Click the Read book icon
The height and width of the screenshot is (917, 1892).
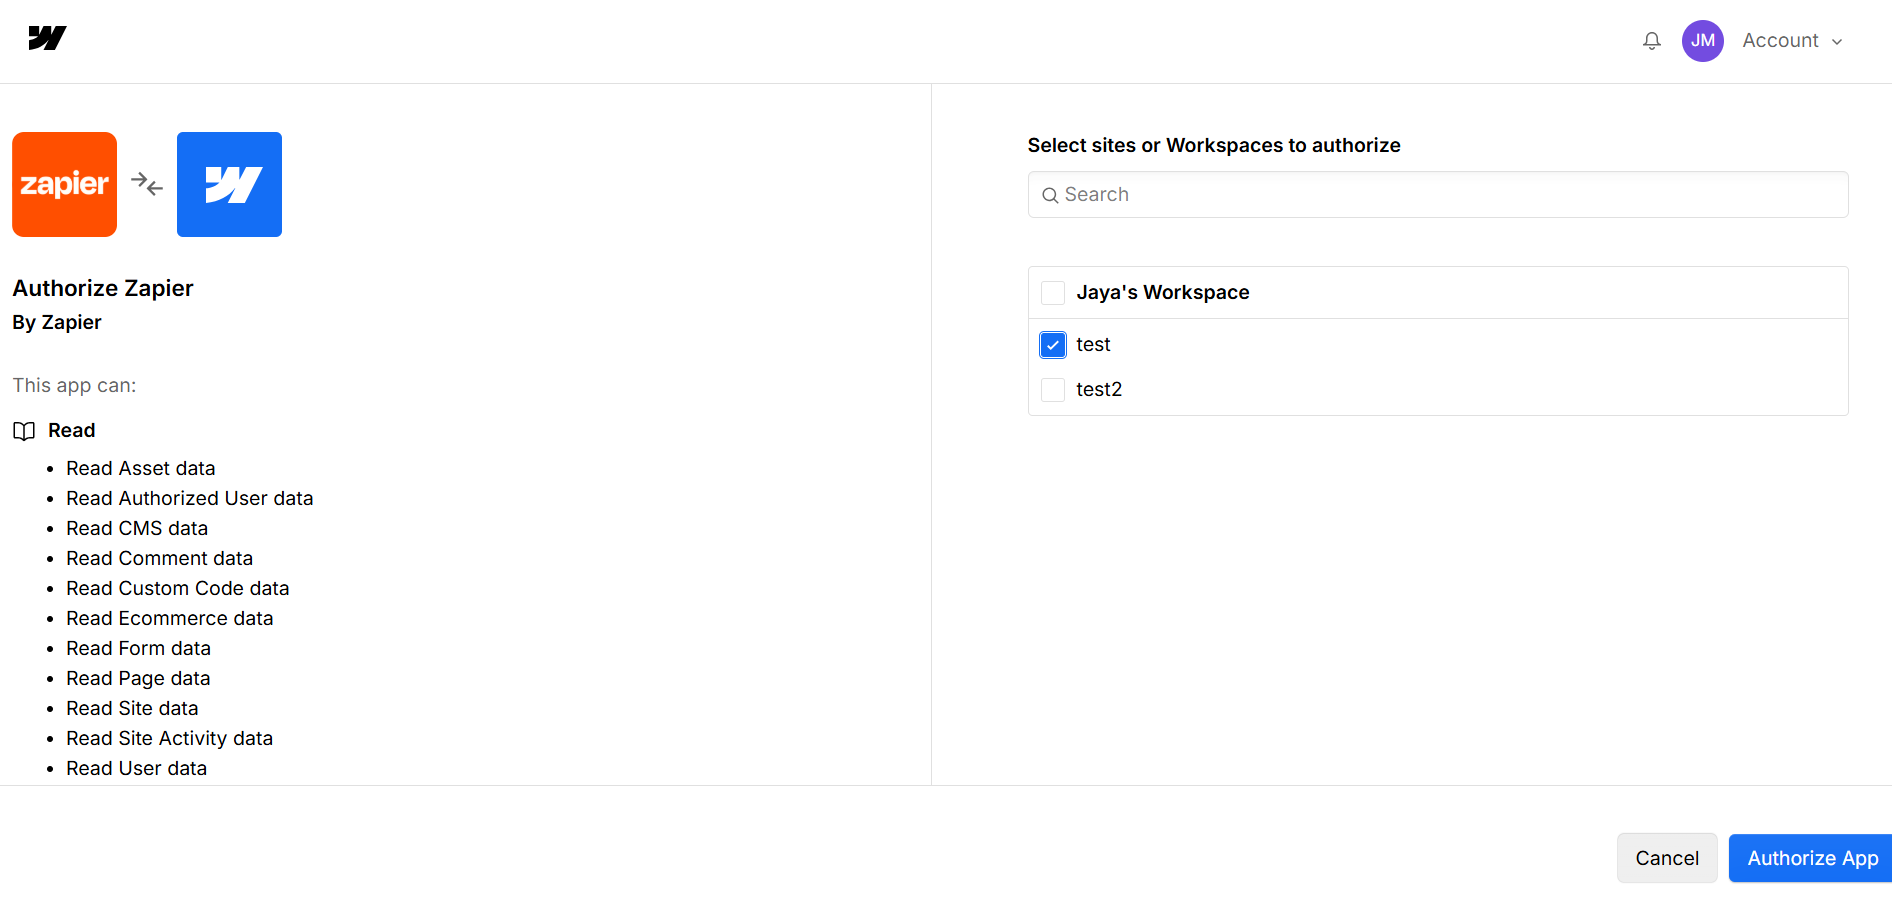[24, 431]
